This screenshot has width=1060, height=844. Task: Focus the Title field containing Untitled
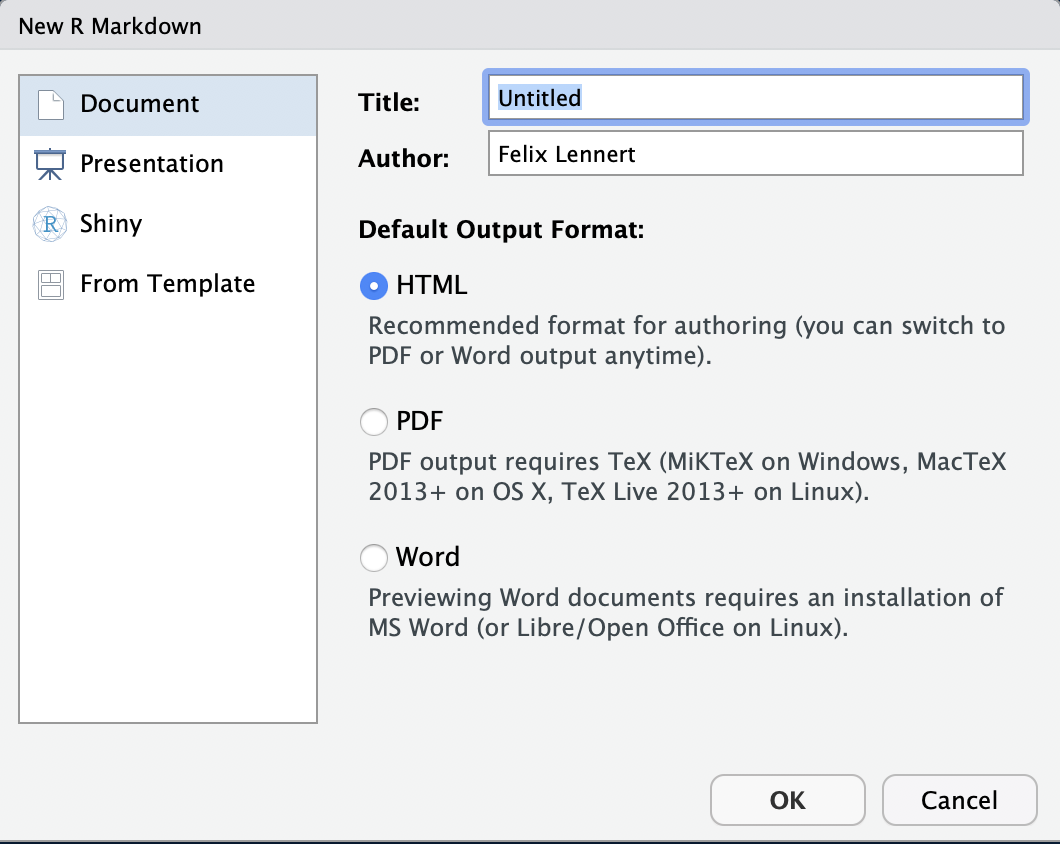(755, 98)
